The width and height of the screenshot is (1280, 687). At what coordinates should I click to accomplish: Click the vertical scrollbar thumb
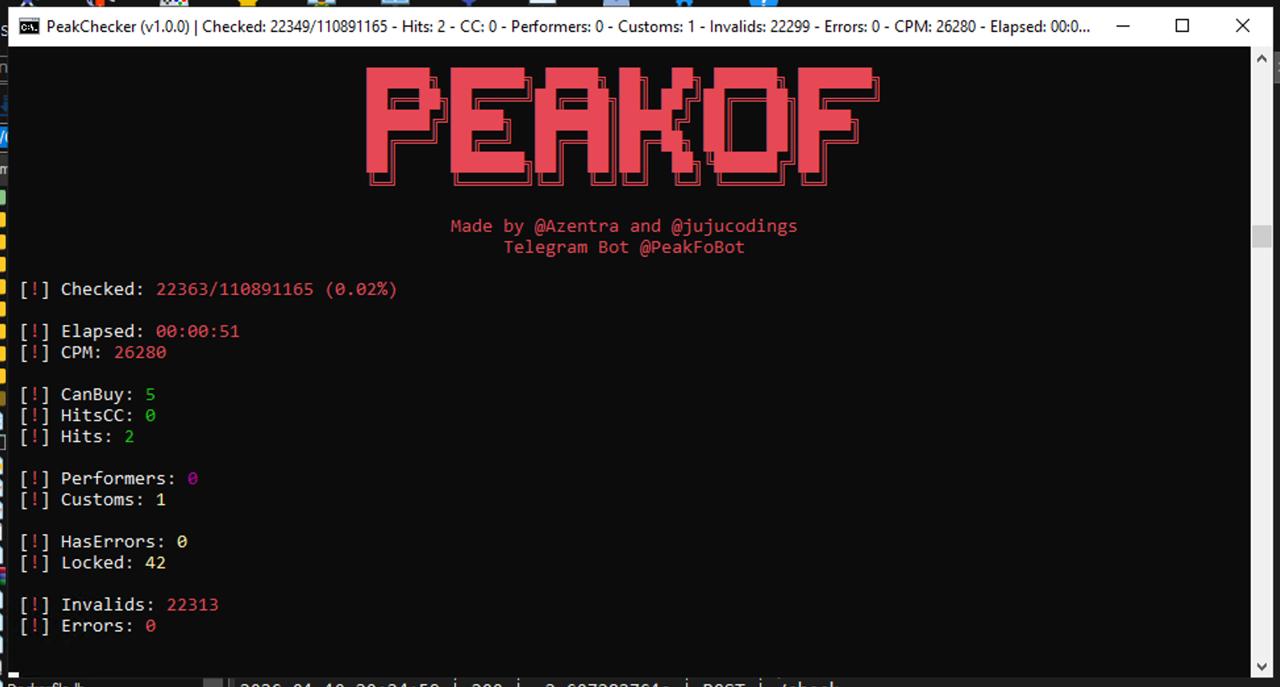(1262, 237)
